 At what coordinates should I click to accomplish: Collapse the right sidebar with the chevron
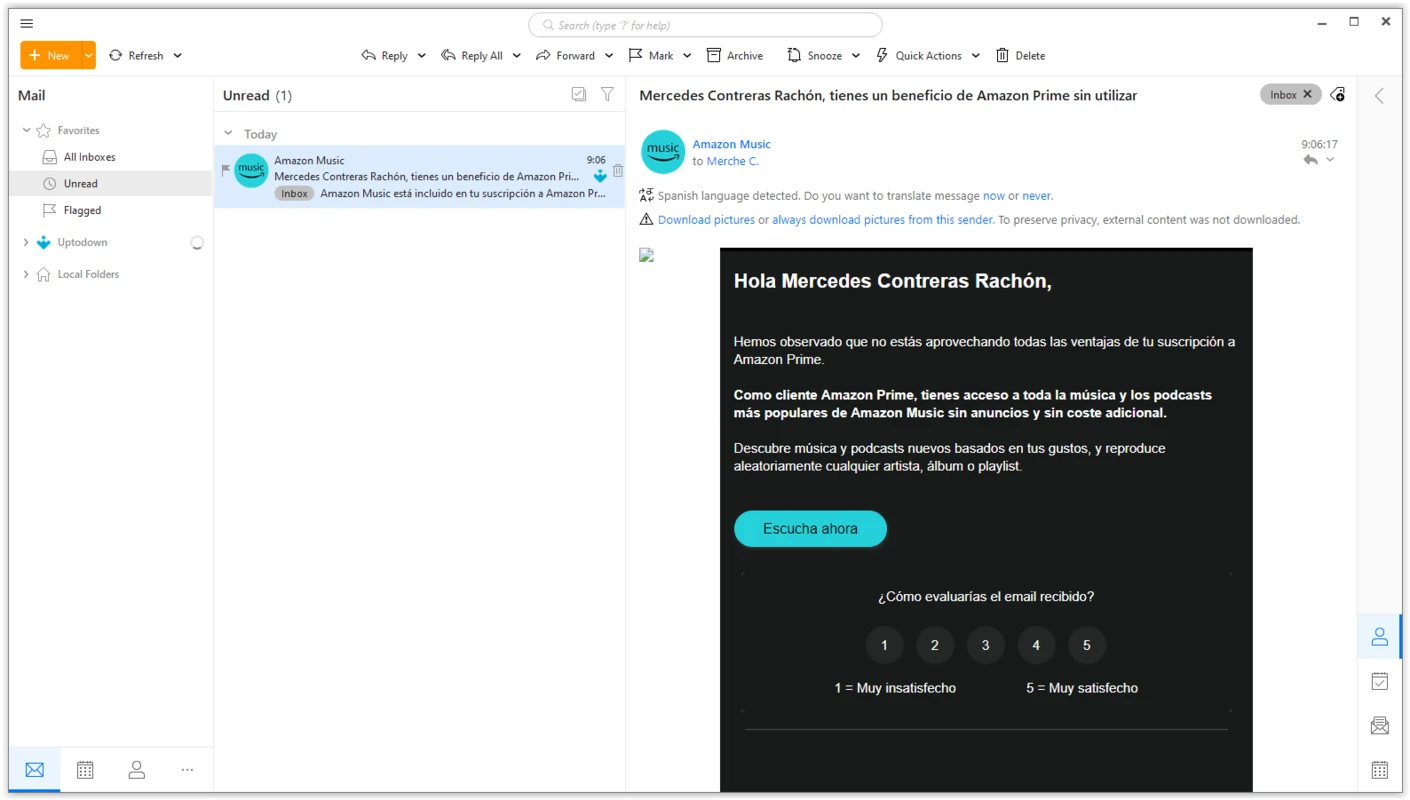pos(1379,96)
